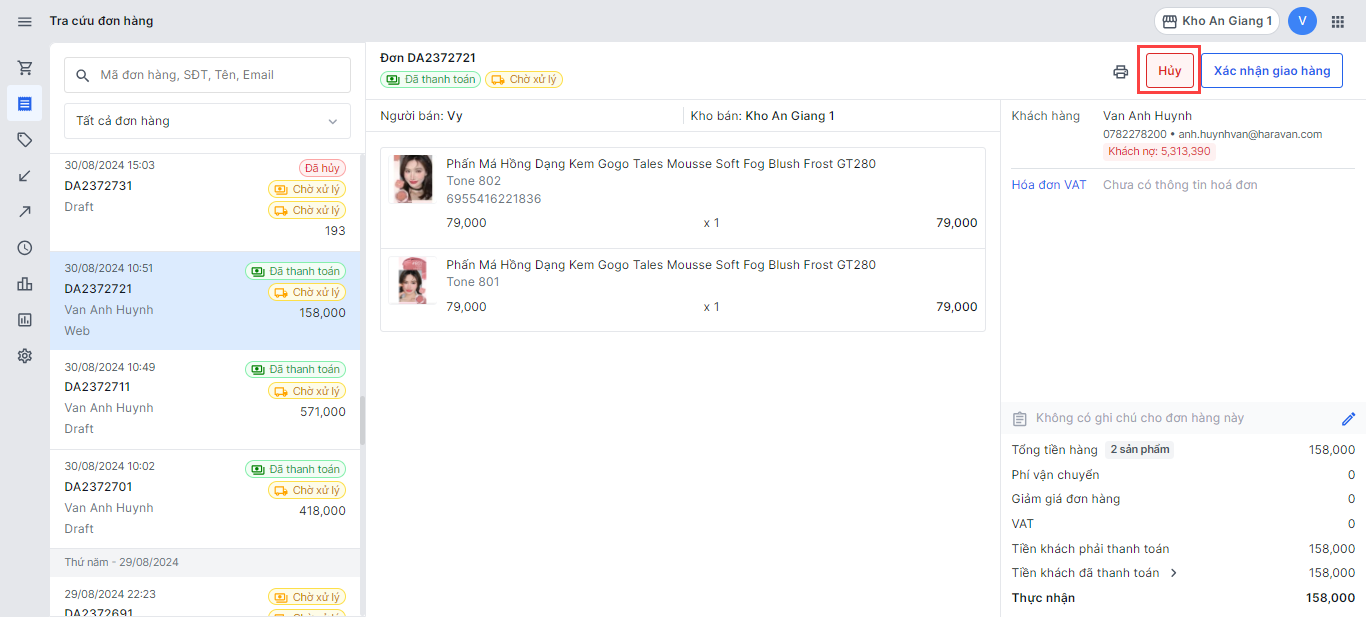
Task: Open the down-left arrow sidebar icon
Action: (25, 176)
